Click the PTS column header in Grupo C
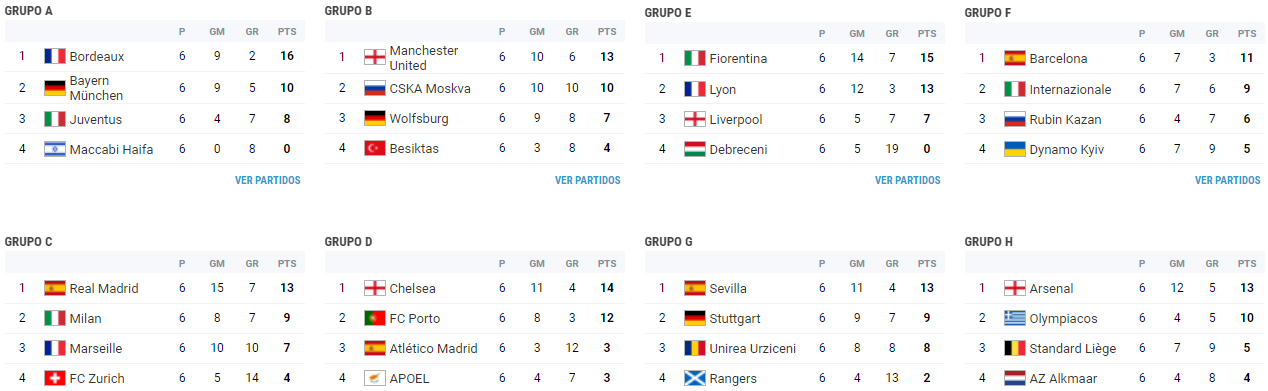 (x=287, y=264)
